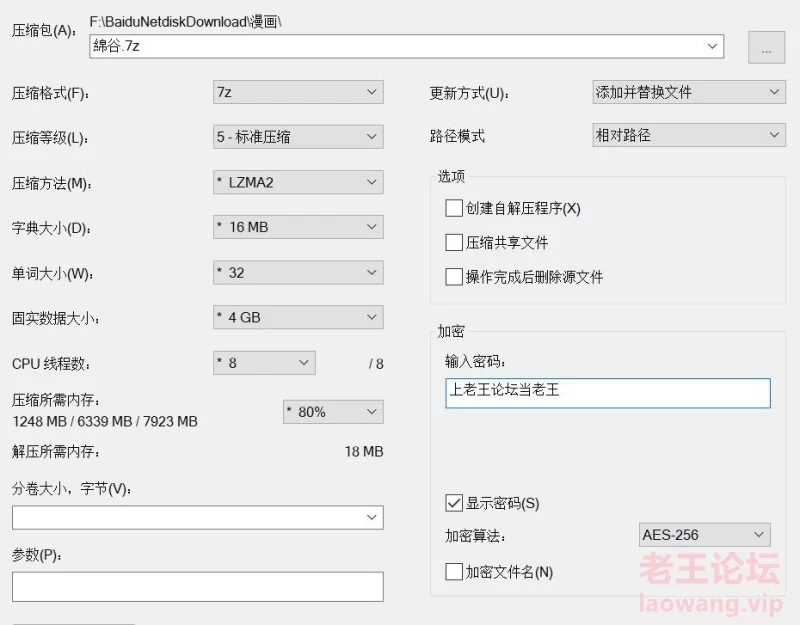Screen dimensions: 800x625
Task: Click the 选项 group title
Action: point(452,177)
